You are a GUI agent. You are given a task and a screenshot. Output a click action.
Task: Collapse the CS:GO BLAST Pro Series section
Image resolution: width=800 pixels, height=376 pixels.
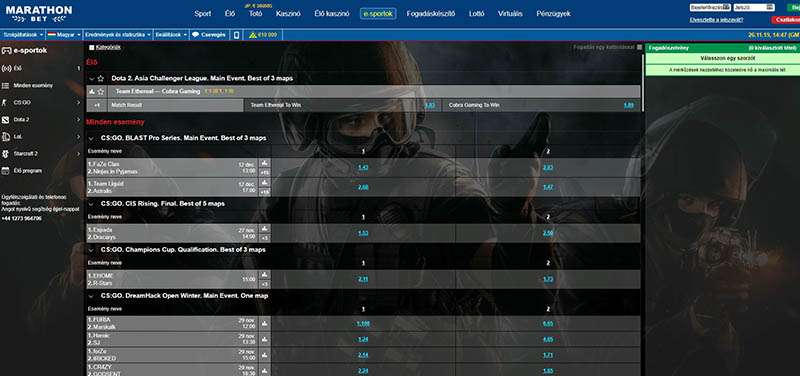[91, 138]
